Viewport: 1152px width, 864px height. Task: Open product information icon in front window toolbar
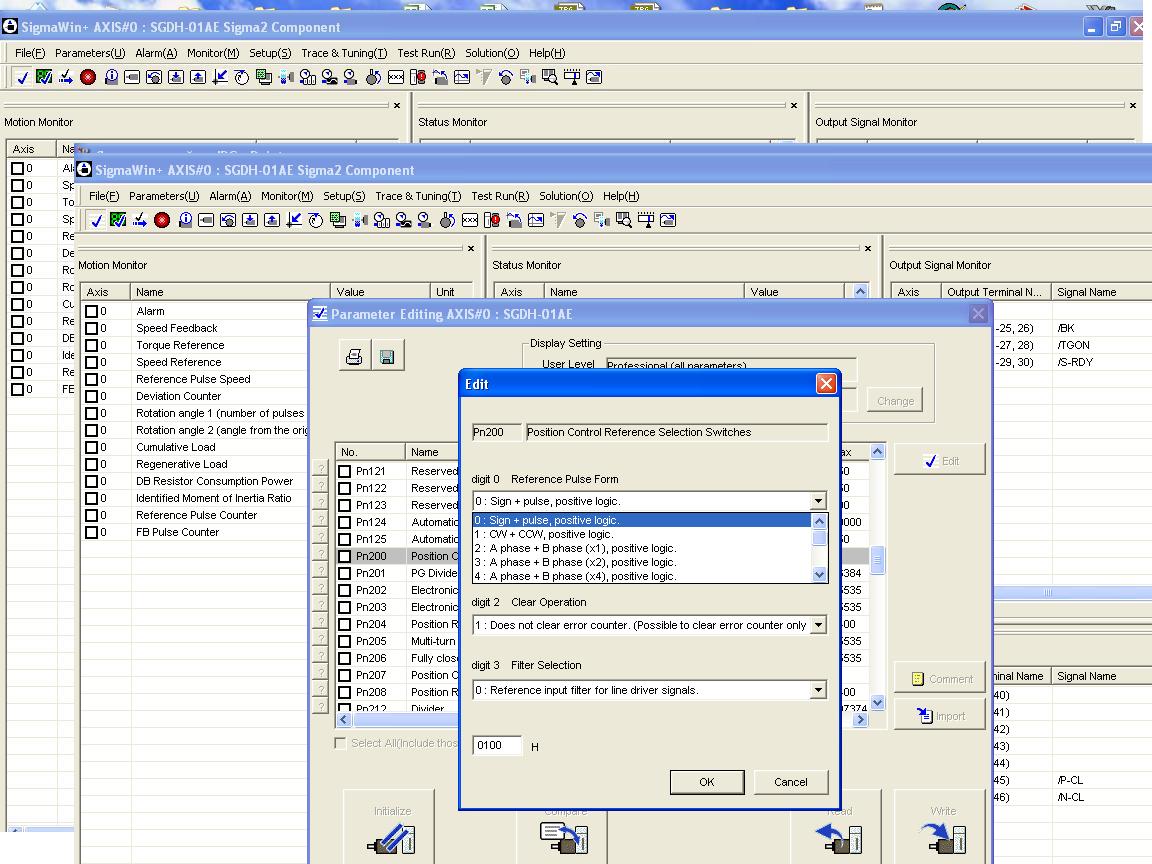tap(185, 220)
